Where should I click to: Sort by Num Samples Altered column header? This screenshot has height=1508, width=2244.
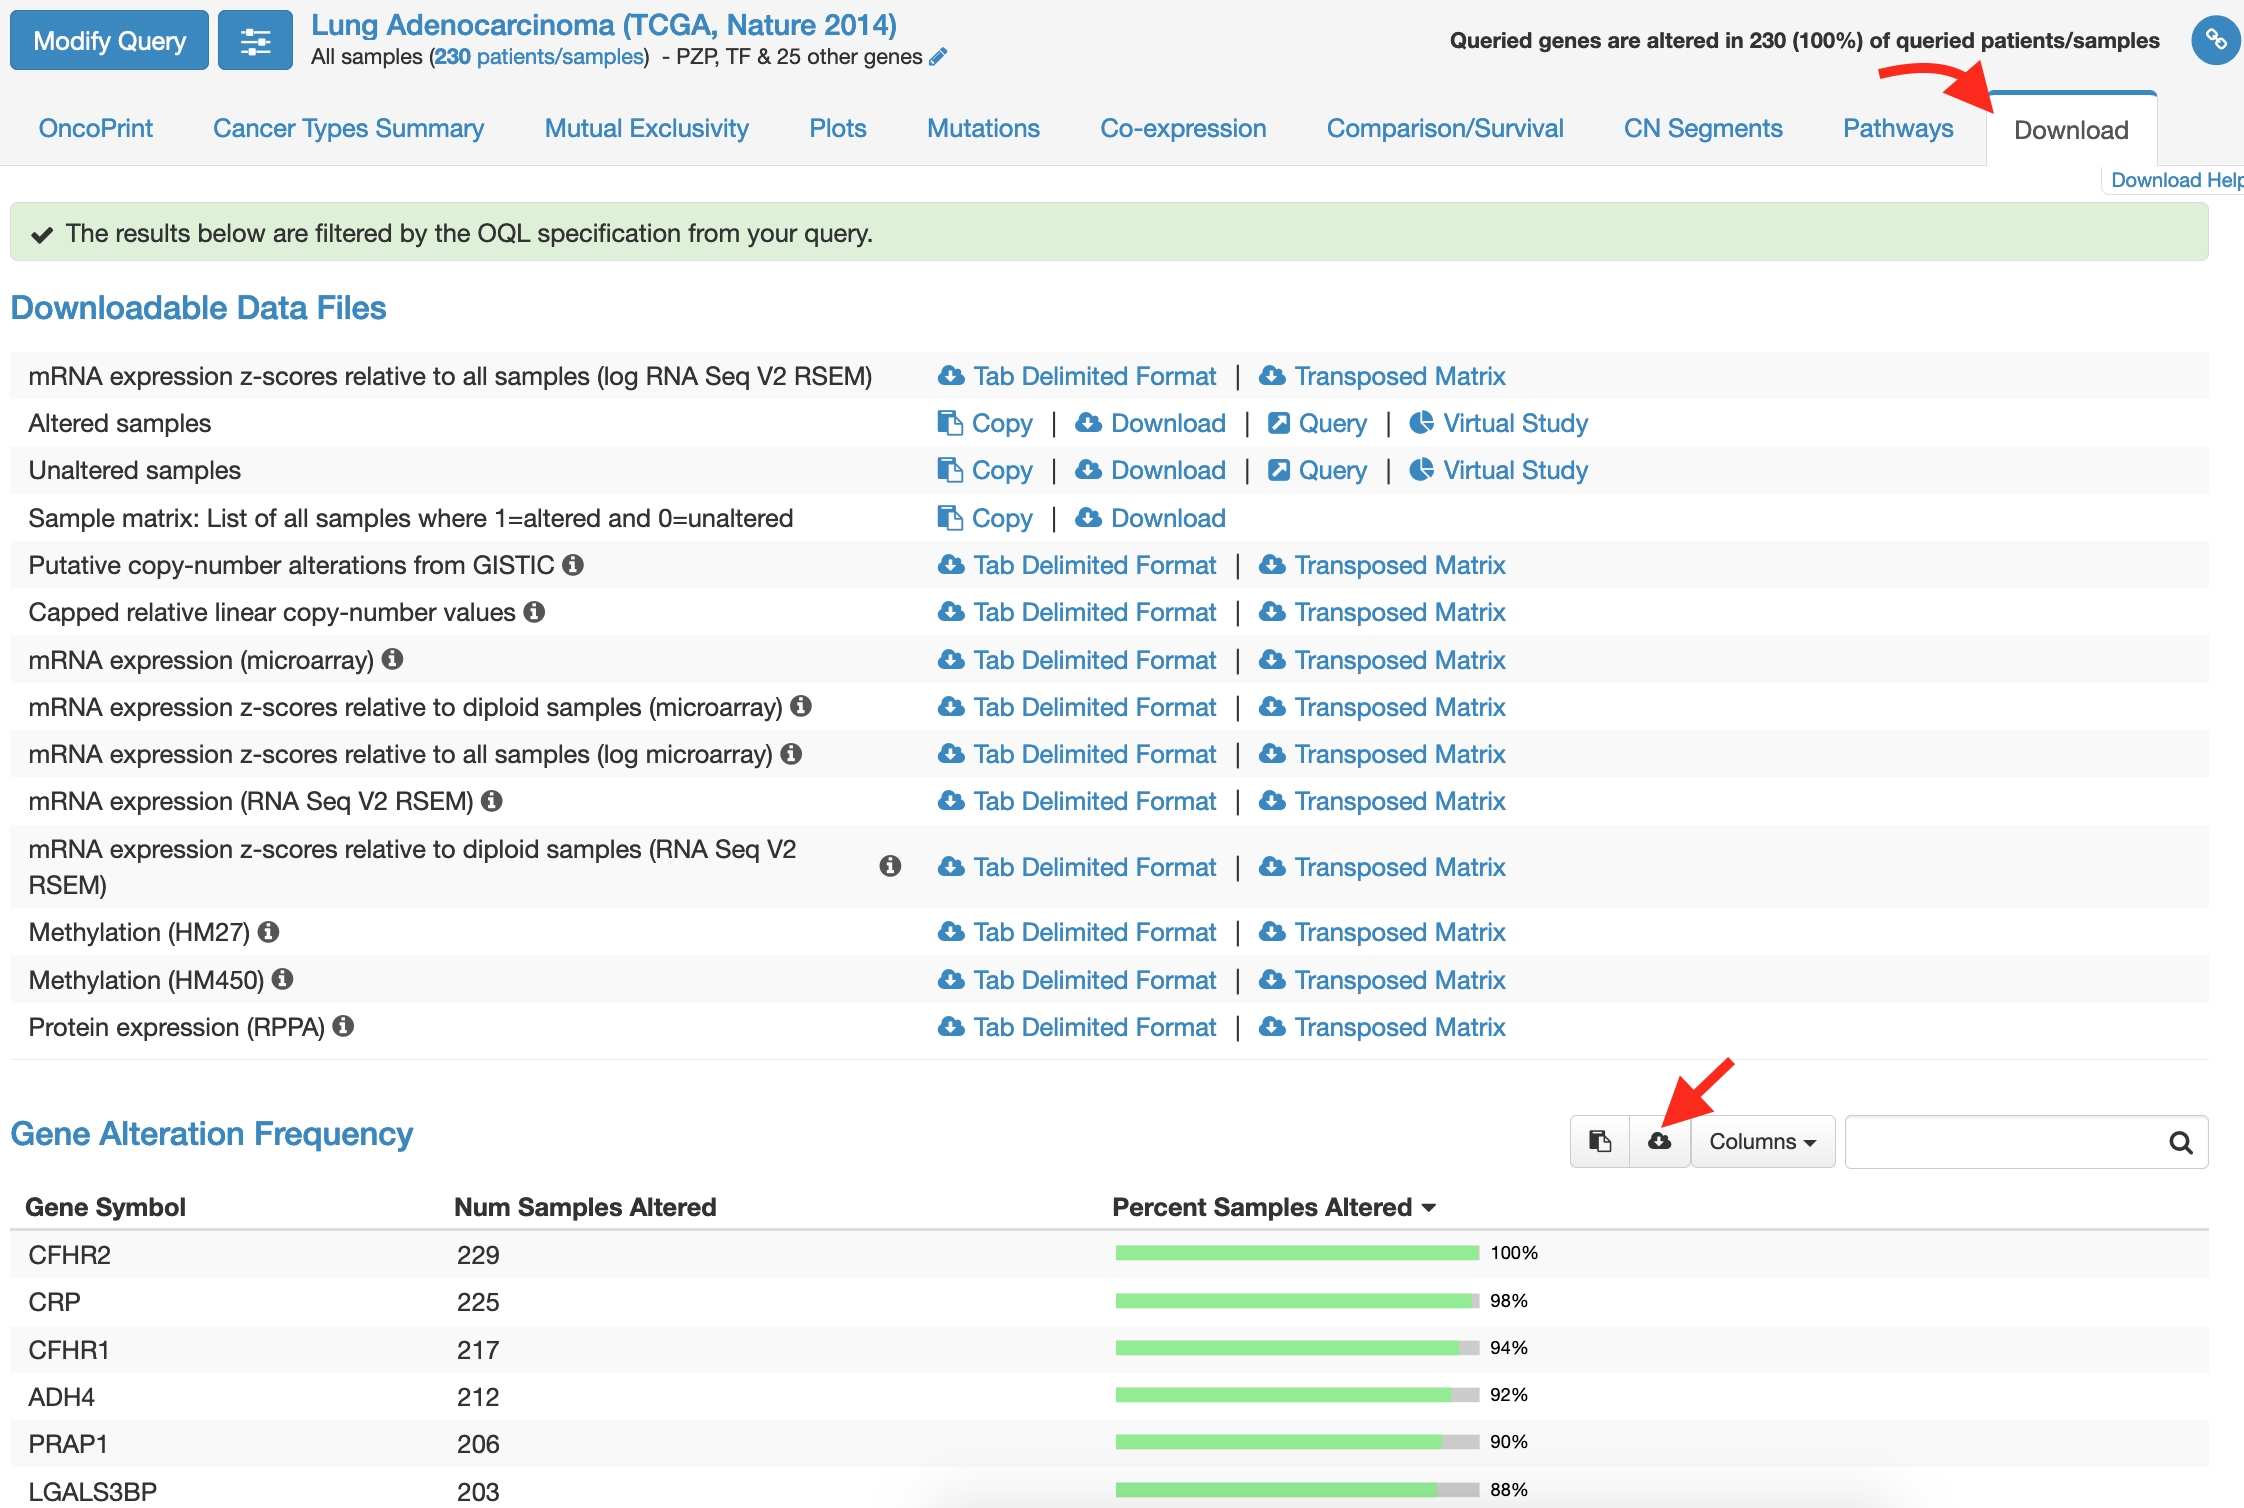585,1207
